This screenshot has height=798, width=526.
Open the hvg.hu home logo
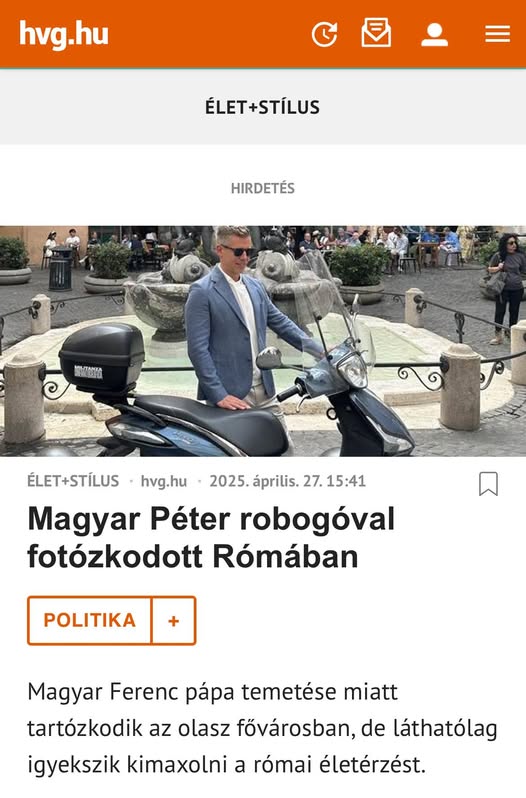click(64, 34)
